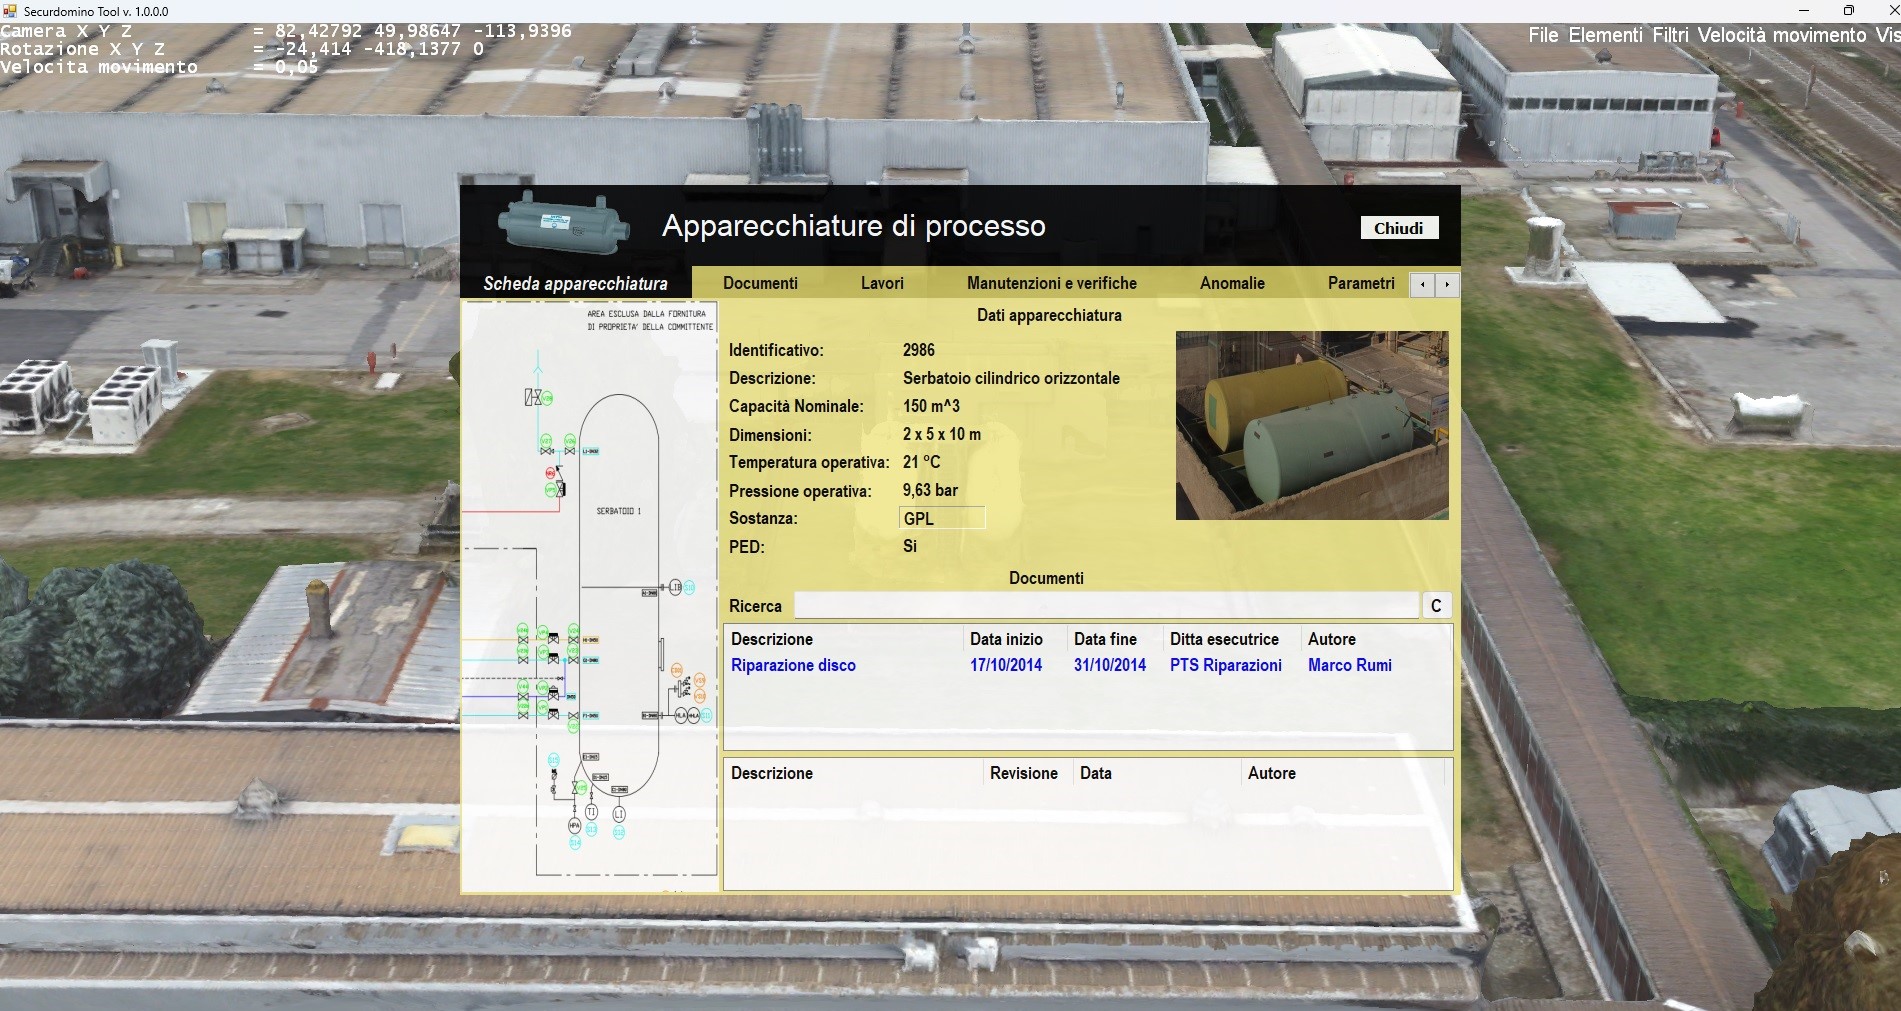Switch to the Lavori tab
This screenshot has height=1011, width=1901.
882,283
